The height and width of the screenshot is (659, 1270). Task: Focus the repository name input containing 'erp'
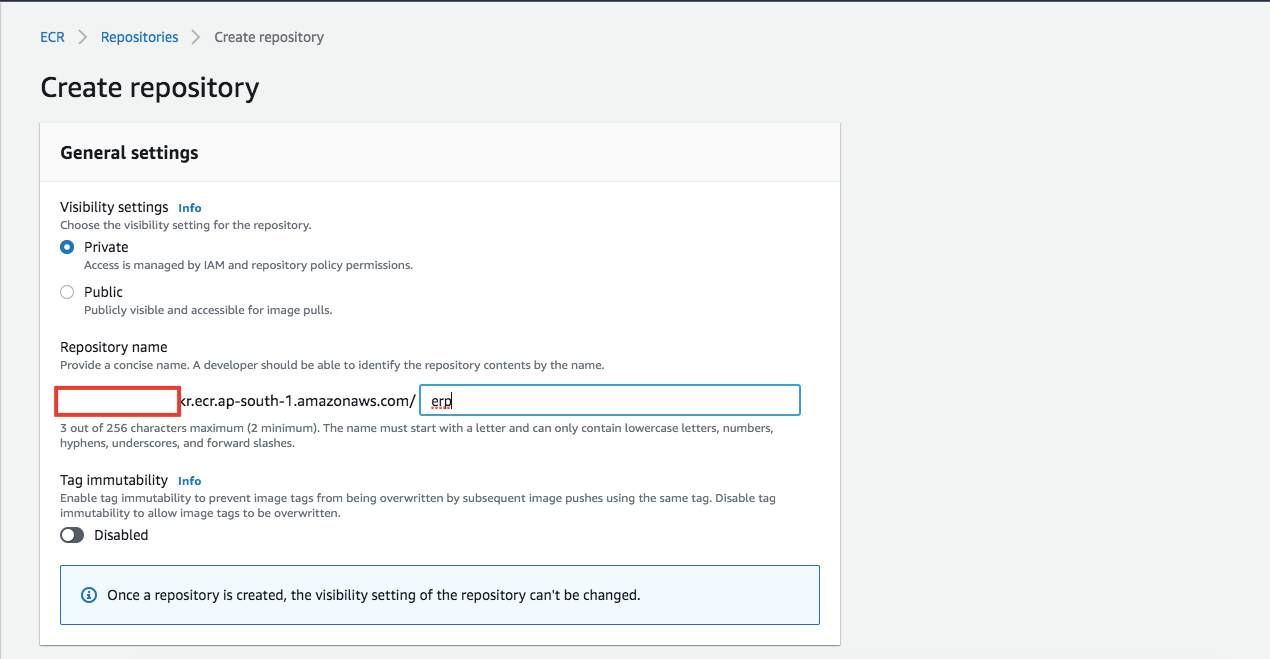click(x=610, y=400)
